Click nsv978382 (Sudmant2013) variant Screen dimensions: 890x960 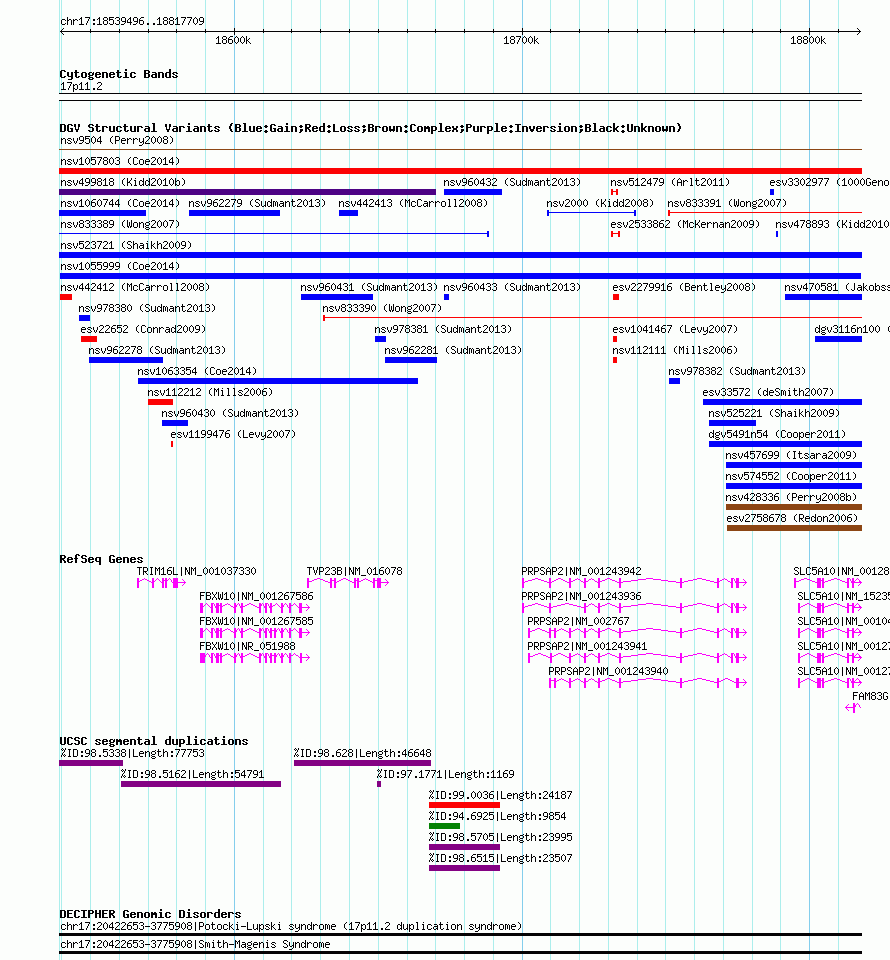(675, 381)
